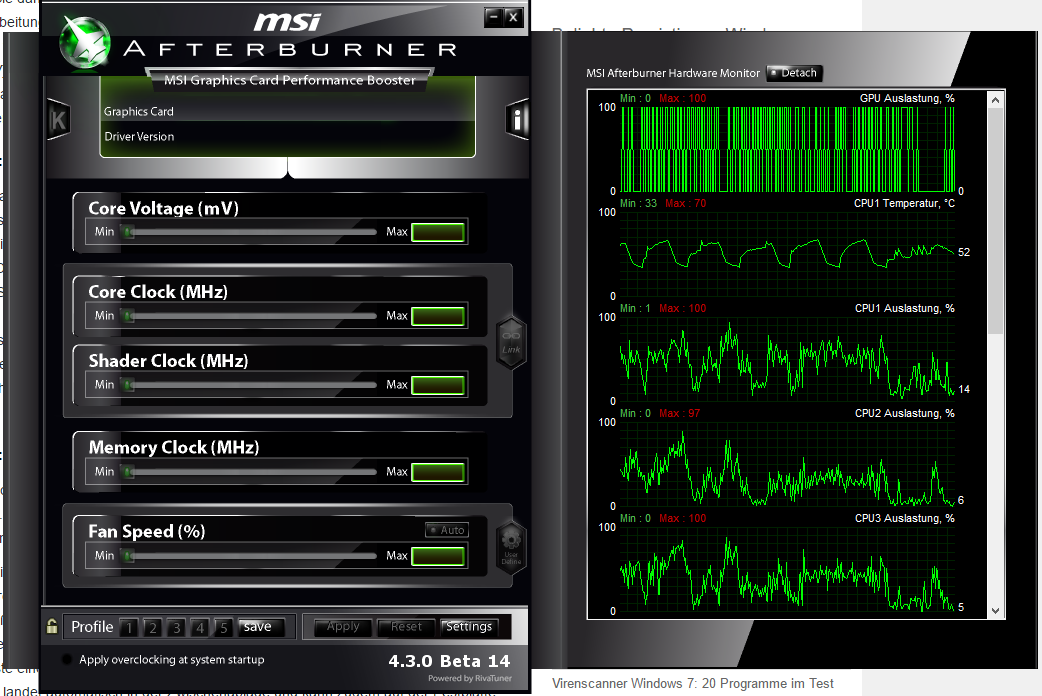Click the Powered by RivaTuner text
This screenshot has height=696, width=1042.
(x=470, y=678)
